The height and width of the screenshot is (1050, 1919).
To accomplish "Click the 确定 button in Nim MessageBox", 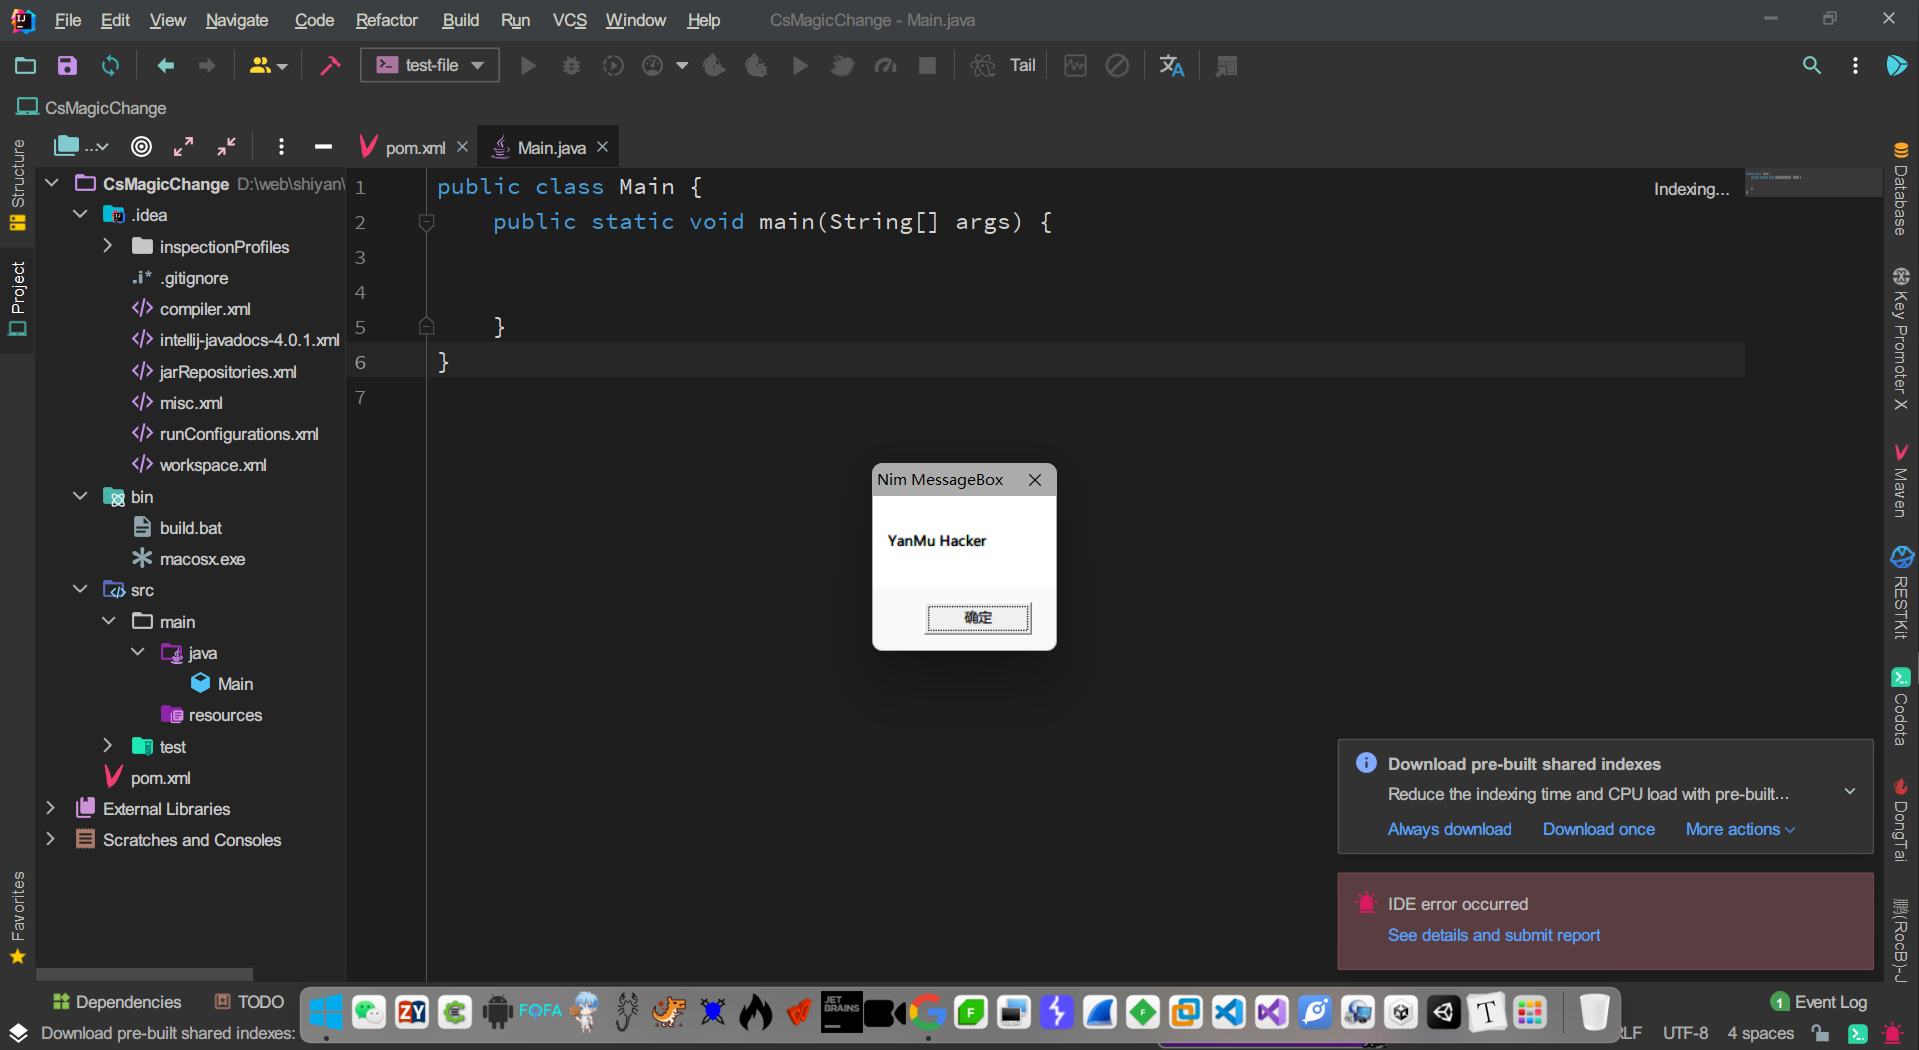I will 978,618.
